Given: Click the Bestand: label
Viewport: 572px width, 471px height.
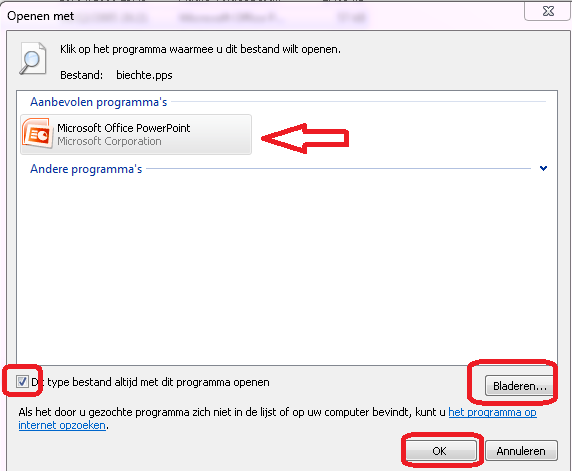Looking at the screenshot, I should (81, 75).
